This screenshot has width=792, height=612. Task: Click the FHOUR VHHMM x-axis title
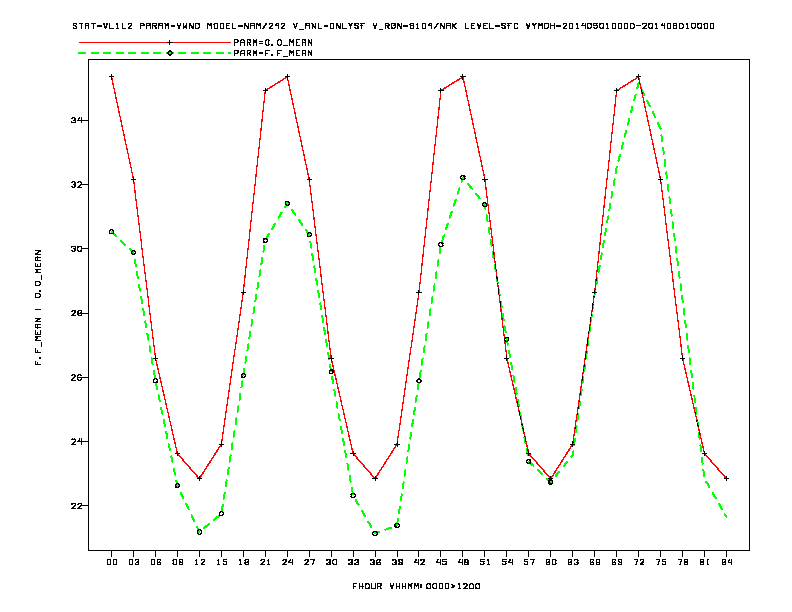pos(416,586)
